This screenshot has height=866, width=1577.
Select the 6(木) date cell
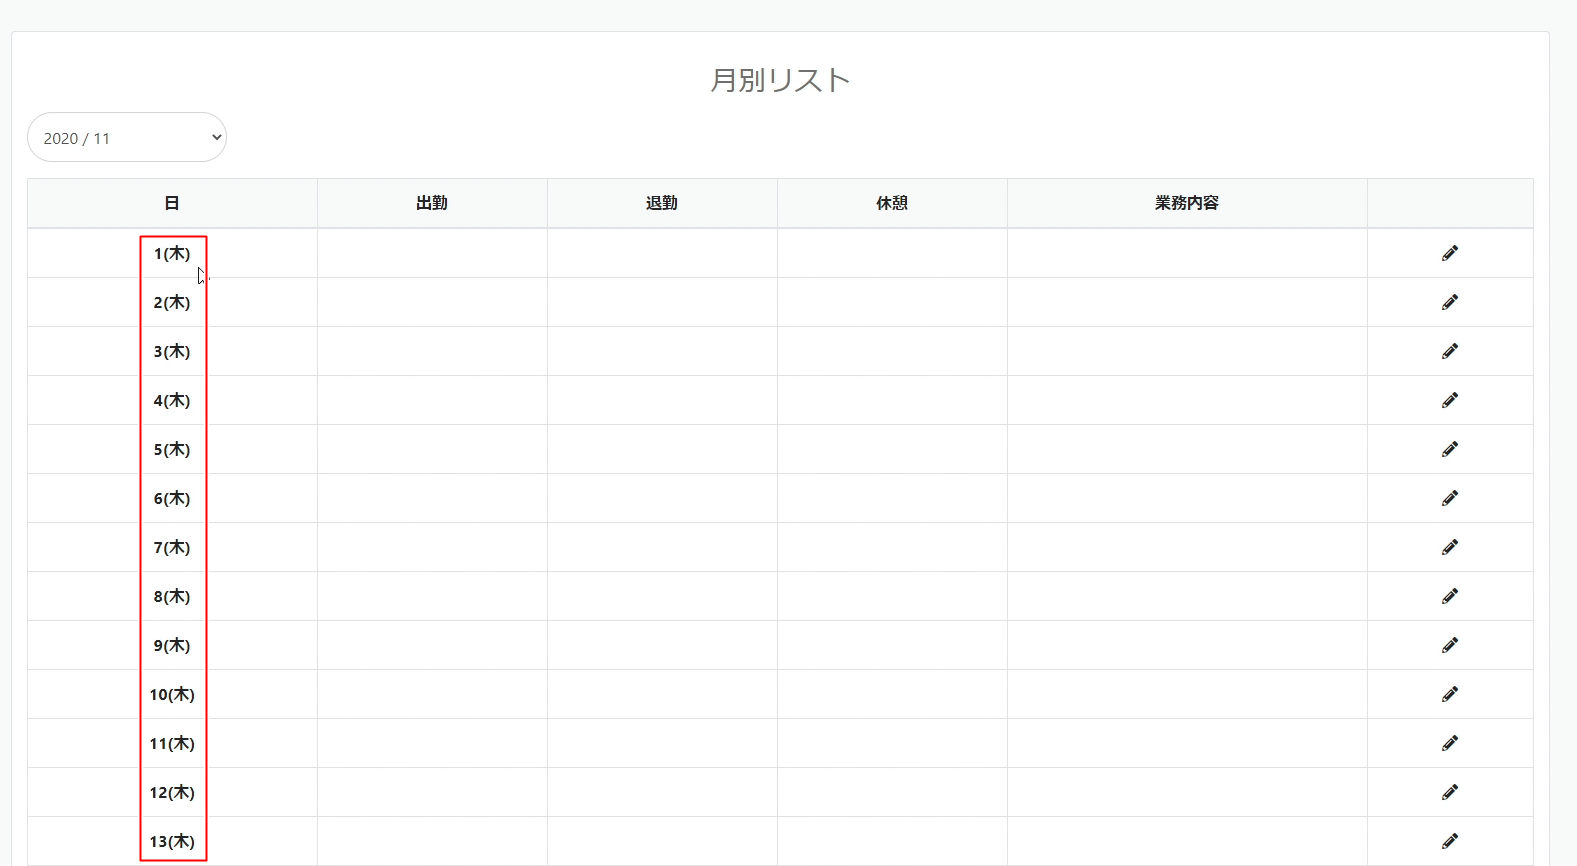click(x=172, y=498)
